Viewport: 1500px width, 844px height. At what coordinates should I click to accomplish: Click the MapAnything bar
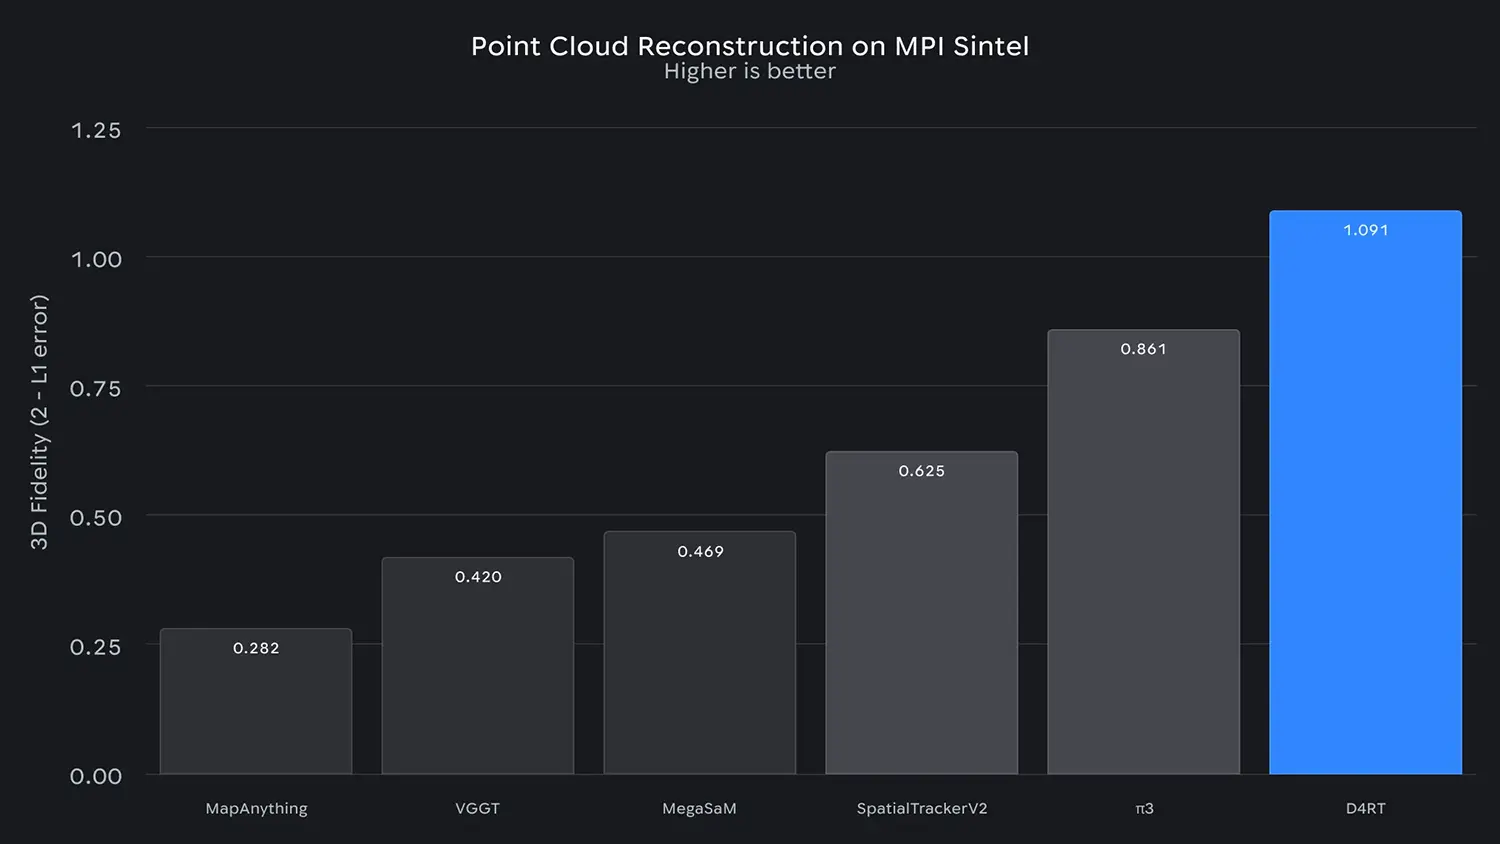pos(256,710)
